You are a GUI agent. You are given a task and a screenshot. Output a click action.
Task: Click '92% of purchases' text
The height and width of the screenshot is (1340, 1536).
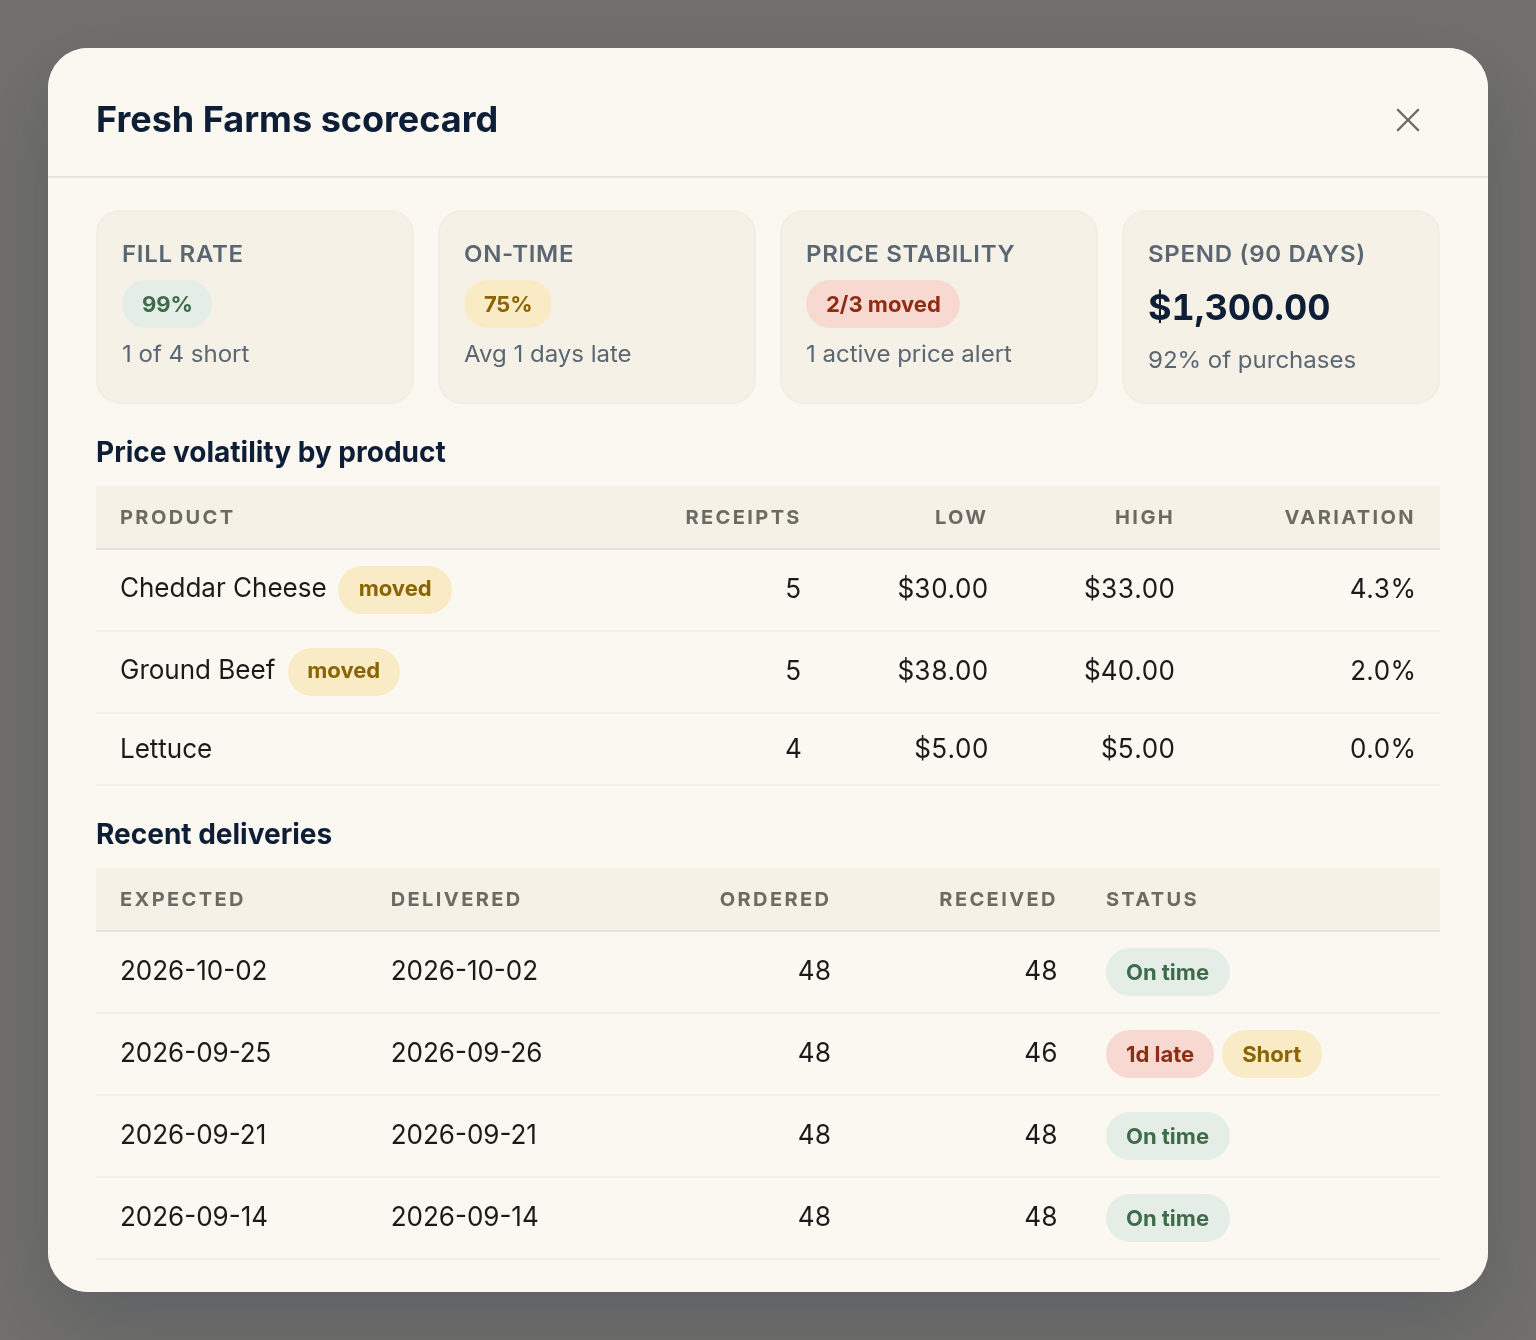(x=1251, y=360)
